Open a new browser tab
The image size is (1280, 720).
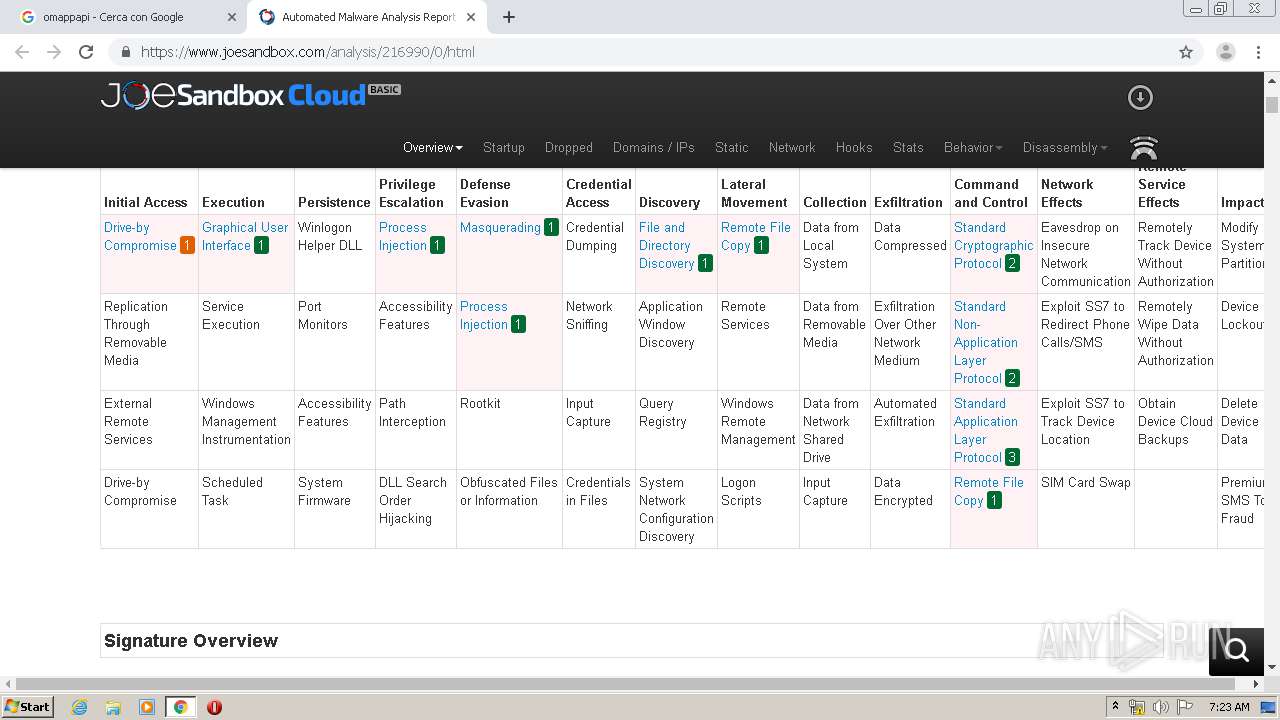point(508,17)
